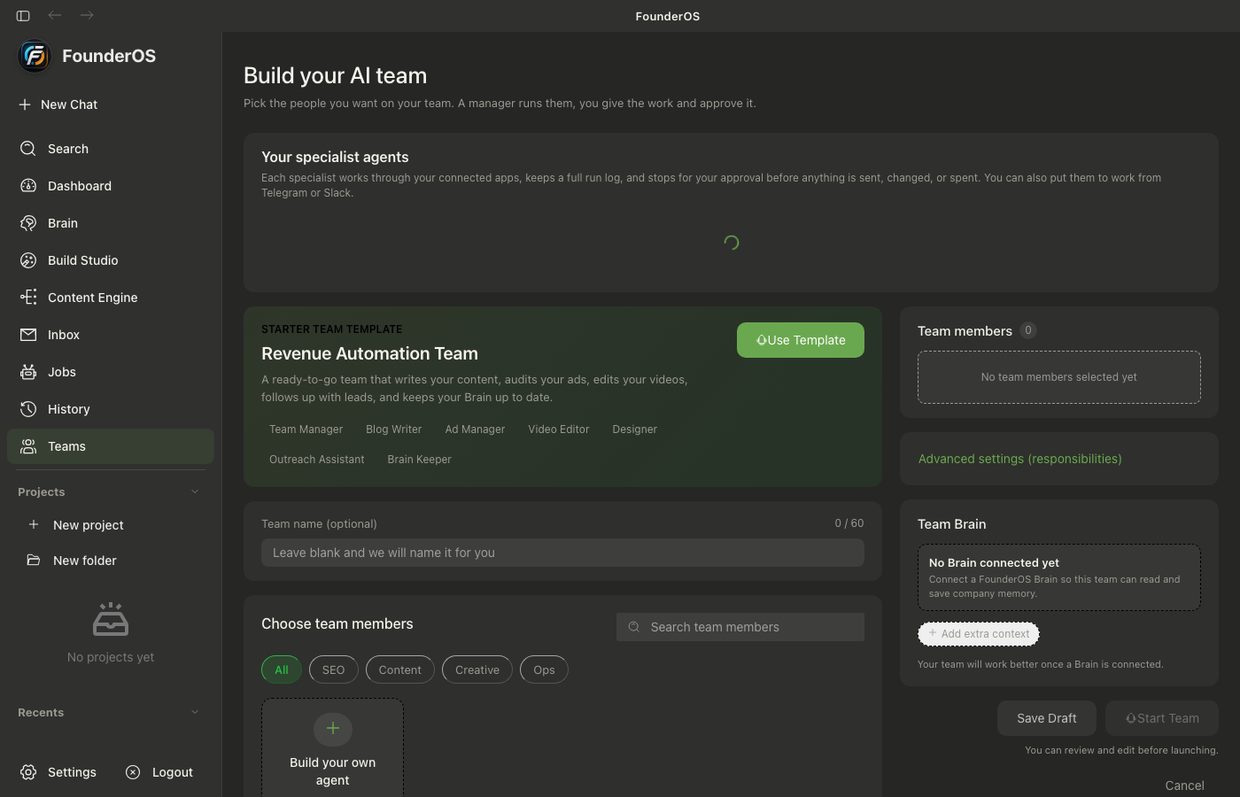This screenshot has height=797, width=1240.
Task: Click the New Chat text label
Action: coord(69,104)
